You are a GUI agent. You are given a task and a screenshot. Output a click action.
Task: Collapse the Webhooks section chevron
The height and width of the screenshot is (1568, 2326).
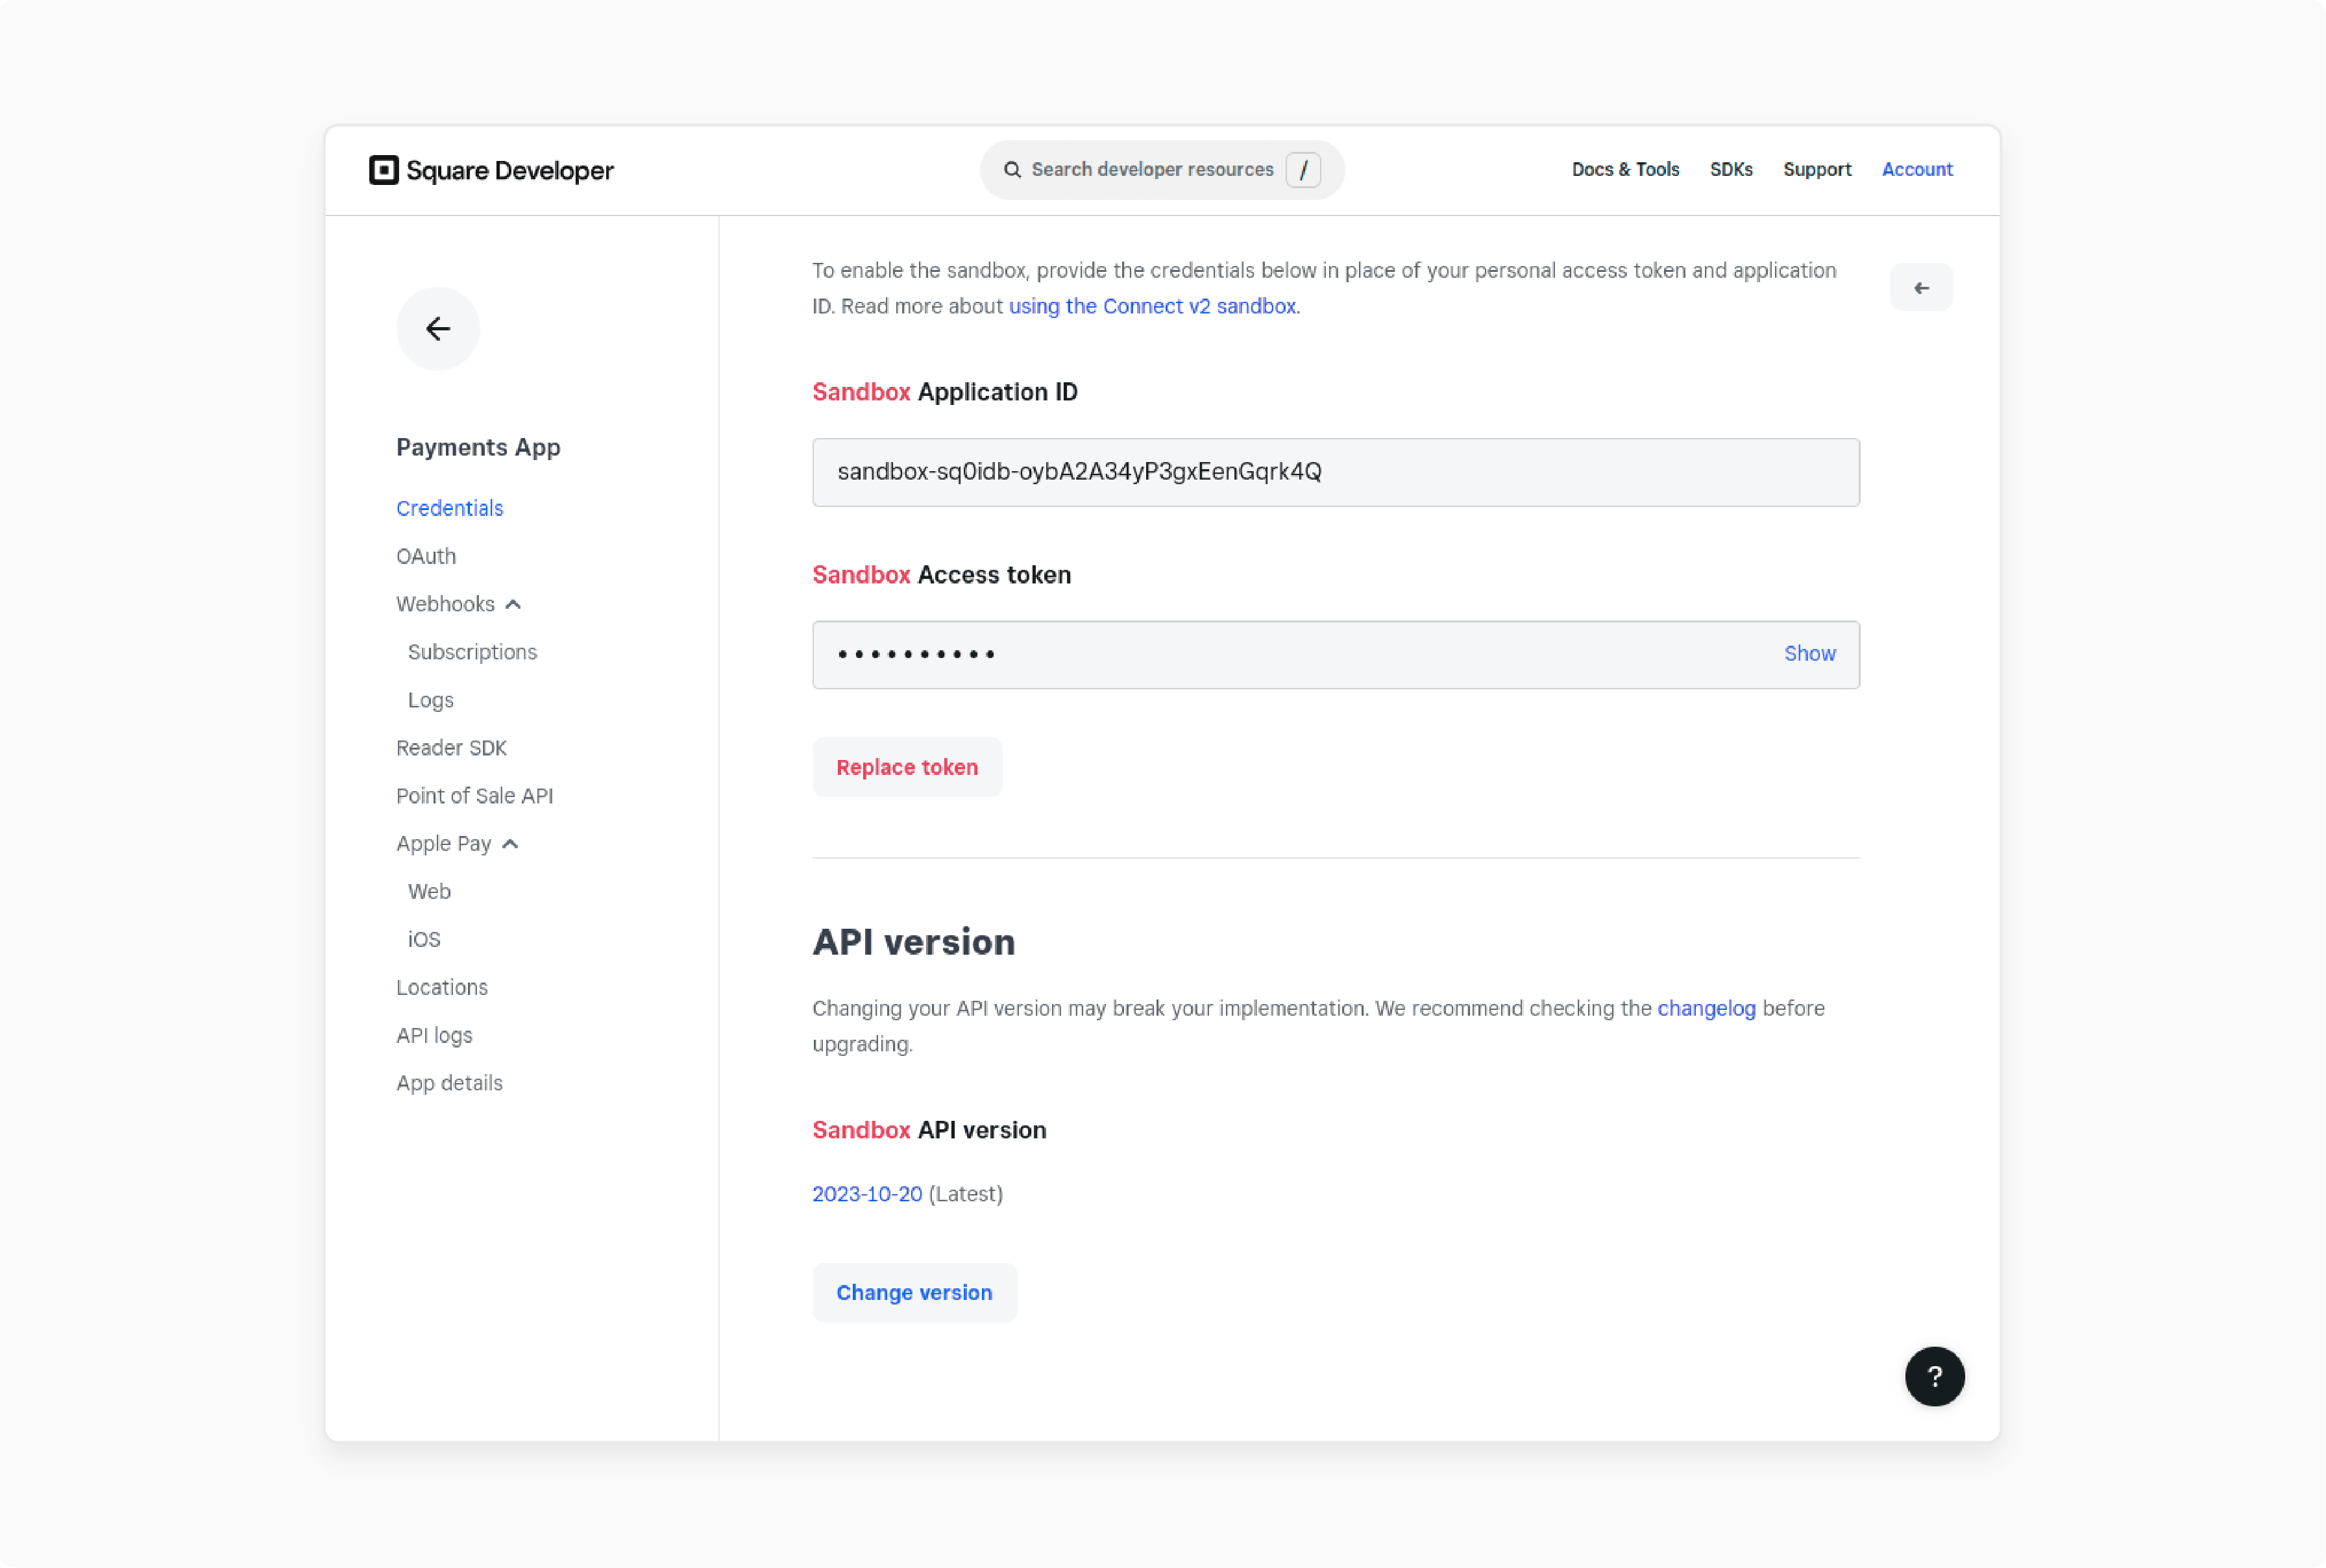pos(513,605)
